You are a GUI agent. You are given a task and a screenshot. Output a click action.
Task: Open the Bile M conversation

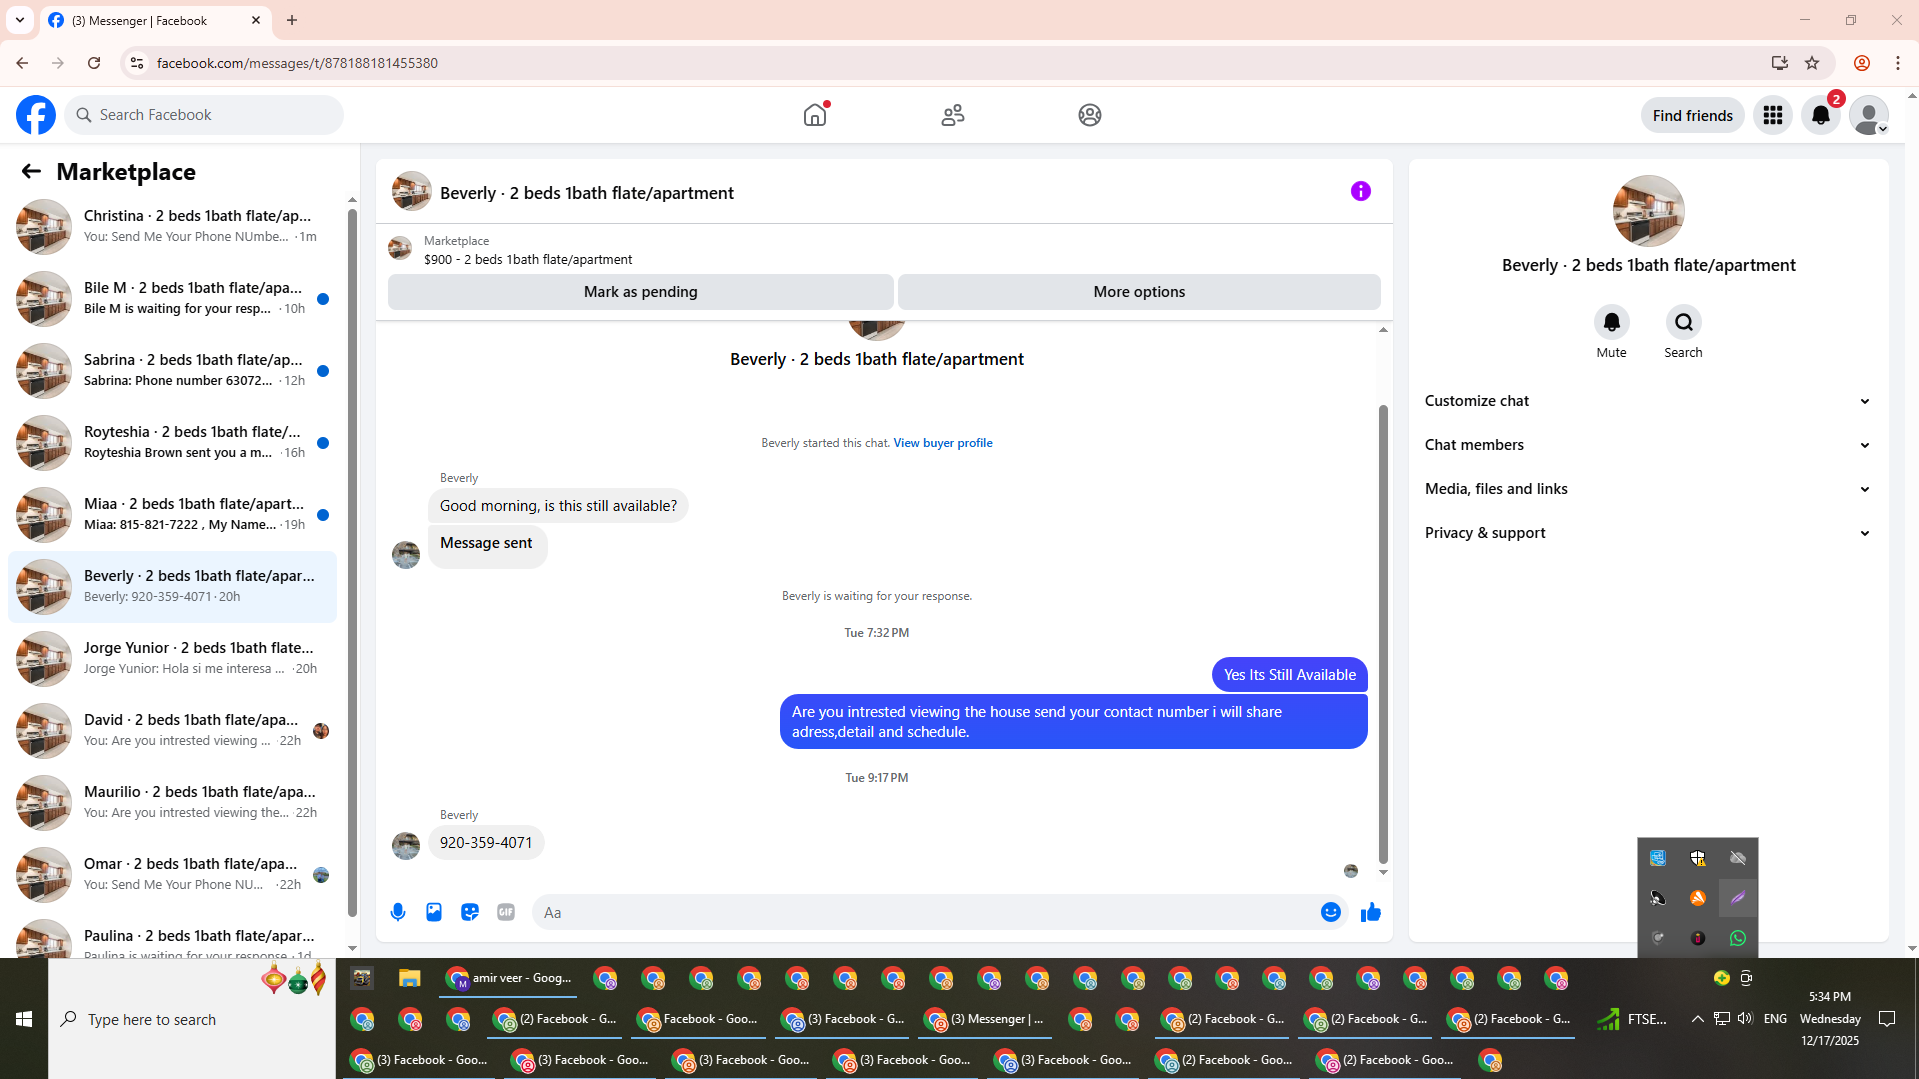[172, 298]
